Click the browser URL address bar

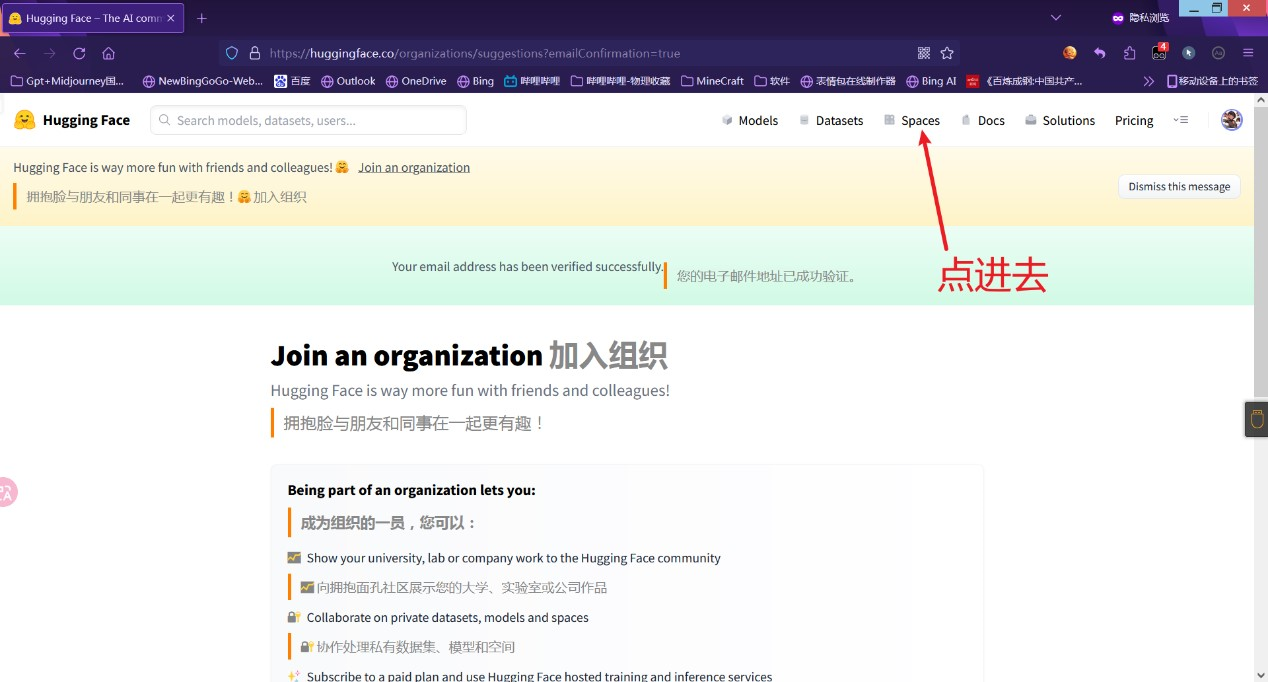tap(590, 53)
